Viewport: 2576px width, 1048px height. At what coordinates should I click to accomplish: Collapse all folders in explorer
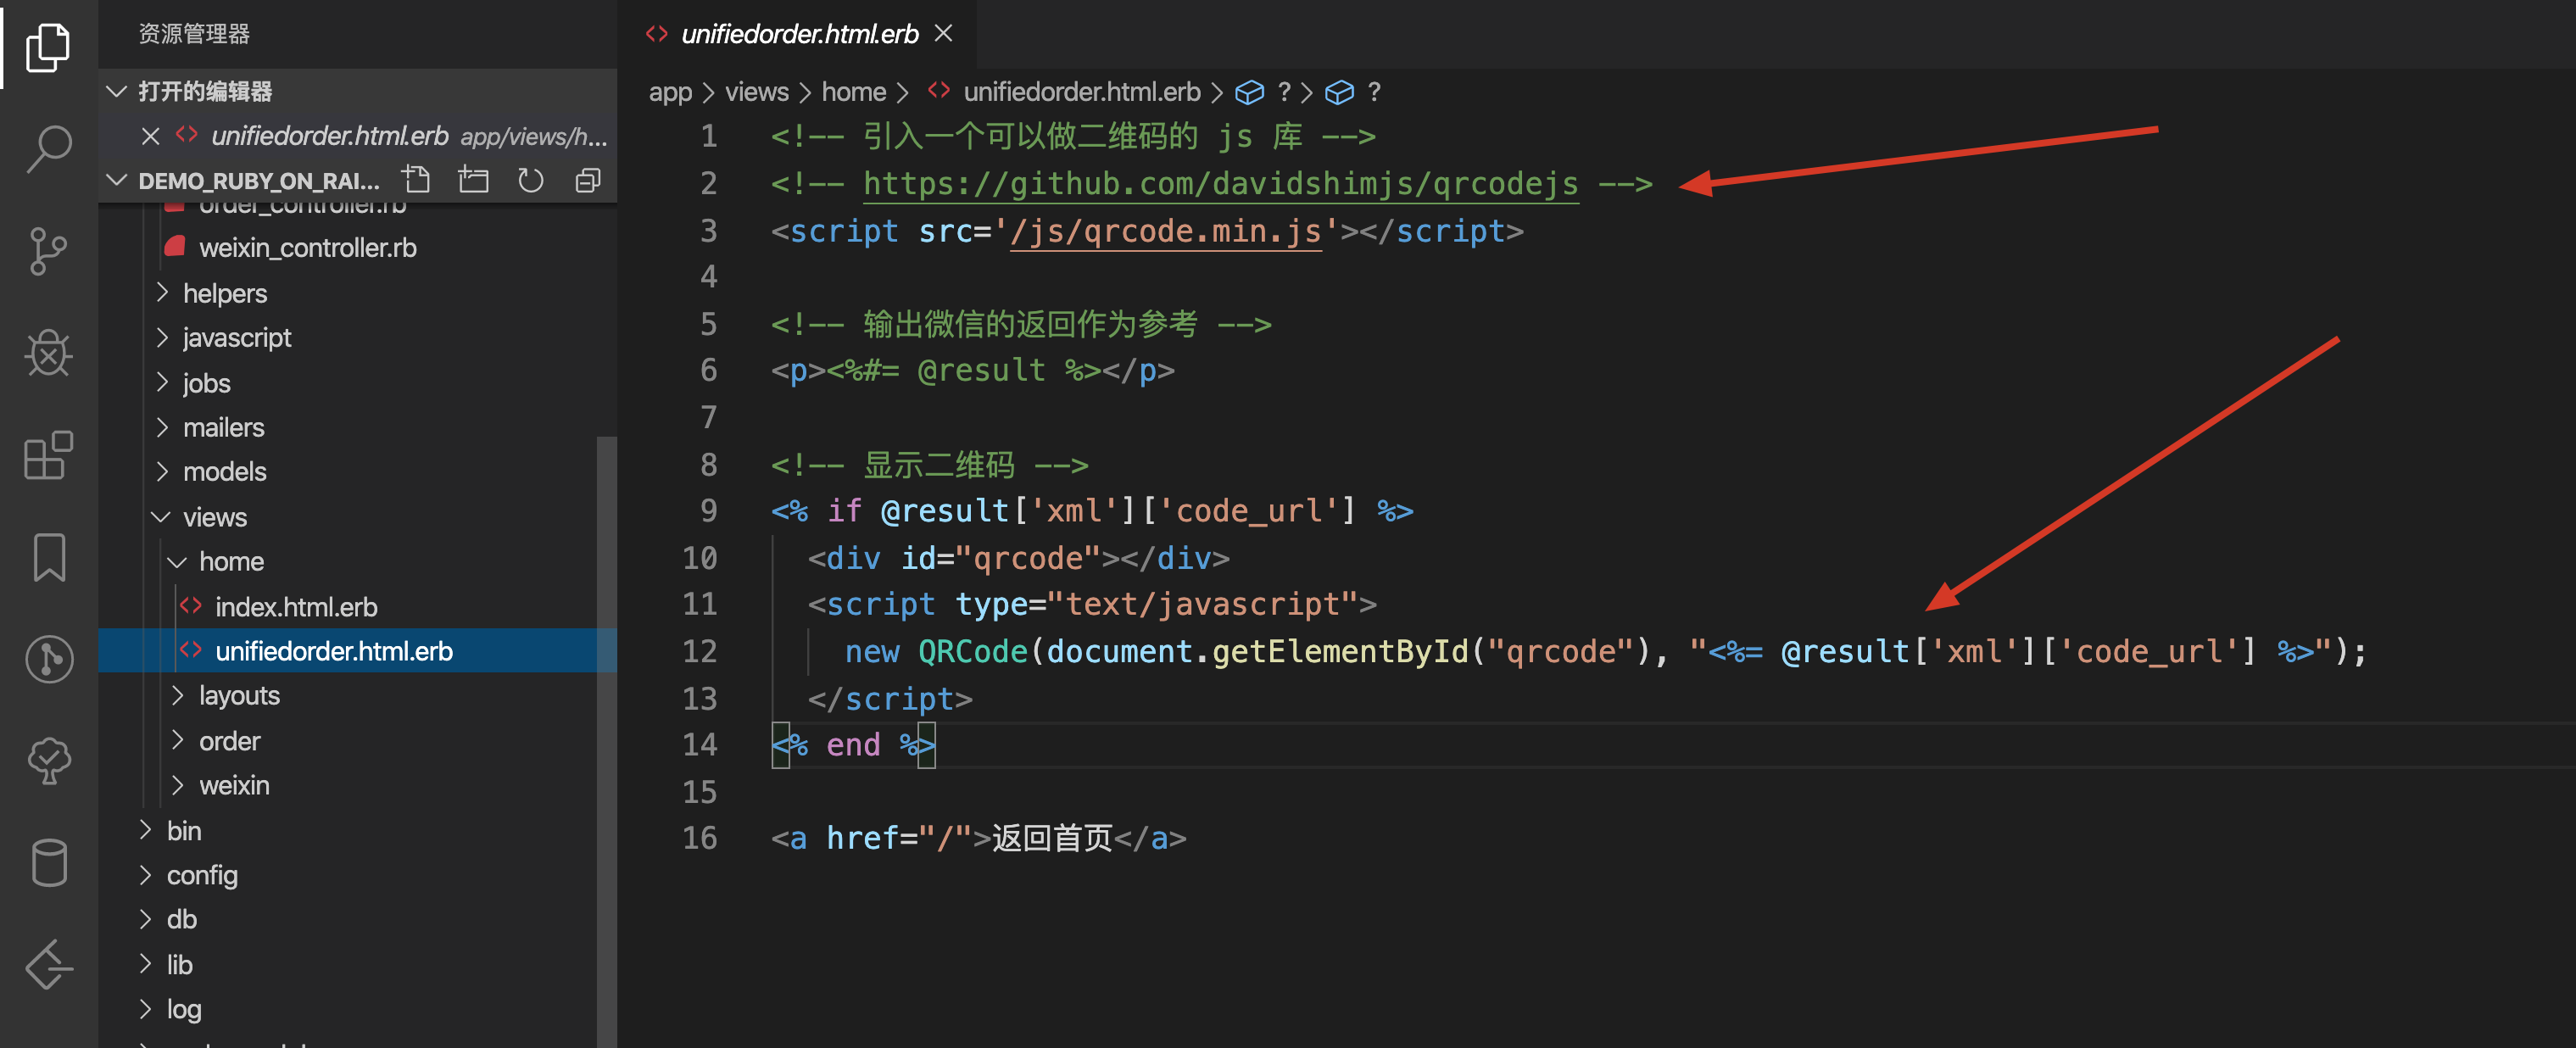tap(588, 180)
